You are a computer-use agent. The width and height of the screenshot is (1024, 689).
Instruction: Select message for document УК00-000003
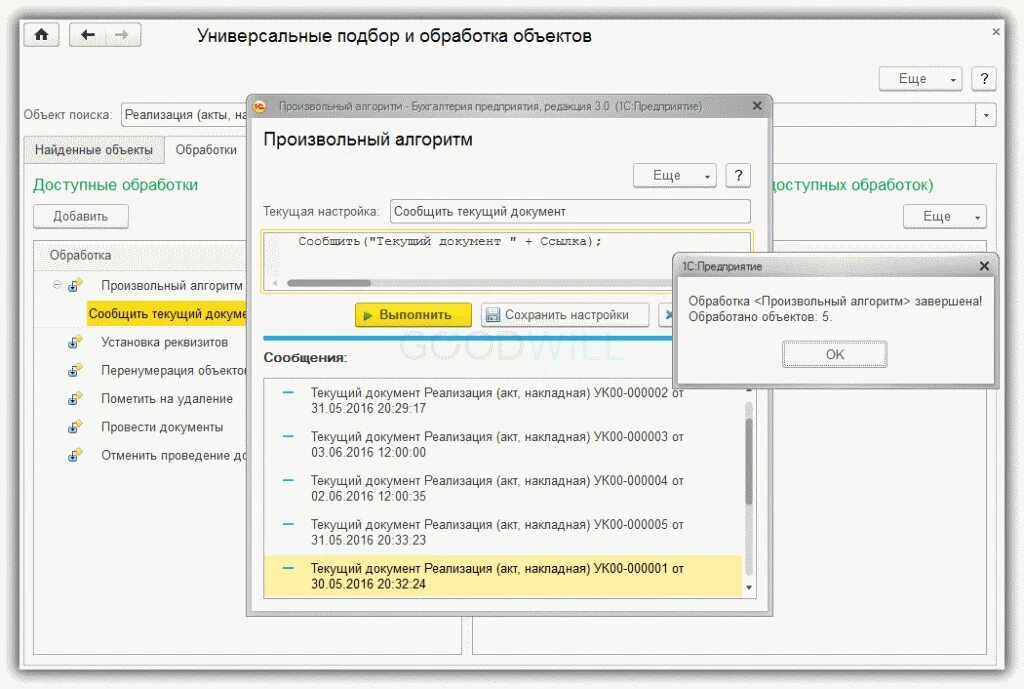pos(503,444)
